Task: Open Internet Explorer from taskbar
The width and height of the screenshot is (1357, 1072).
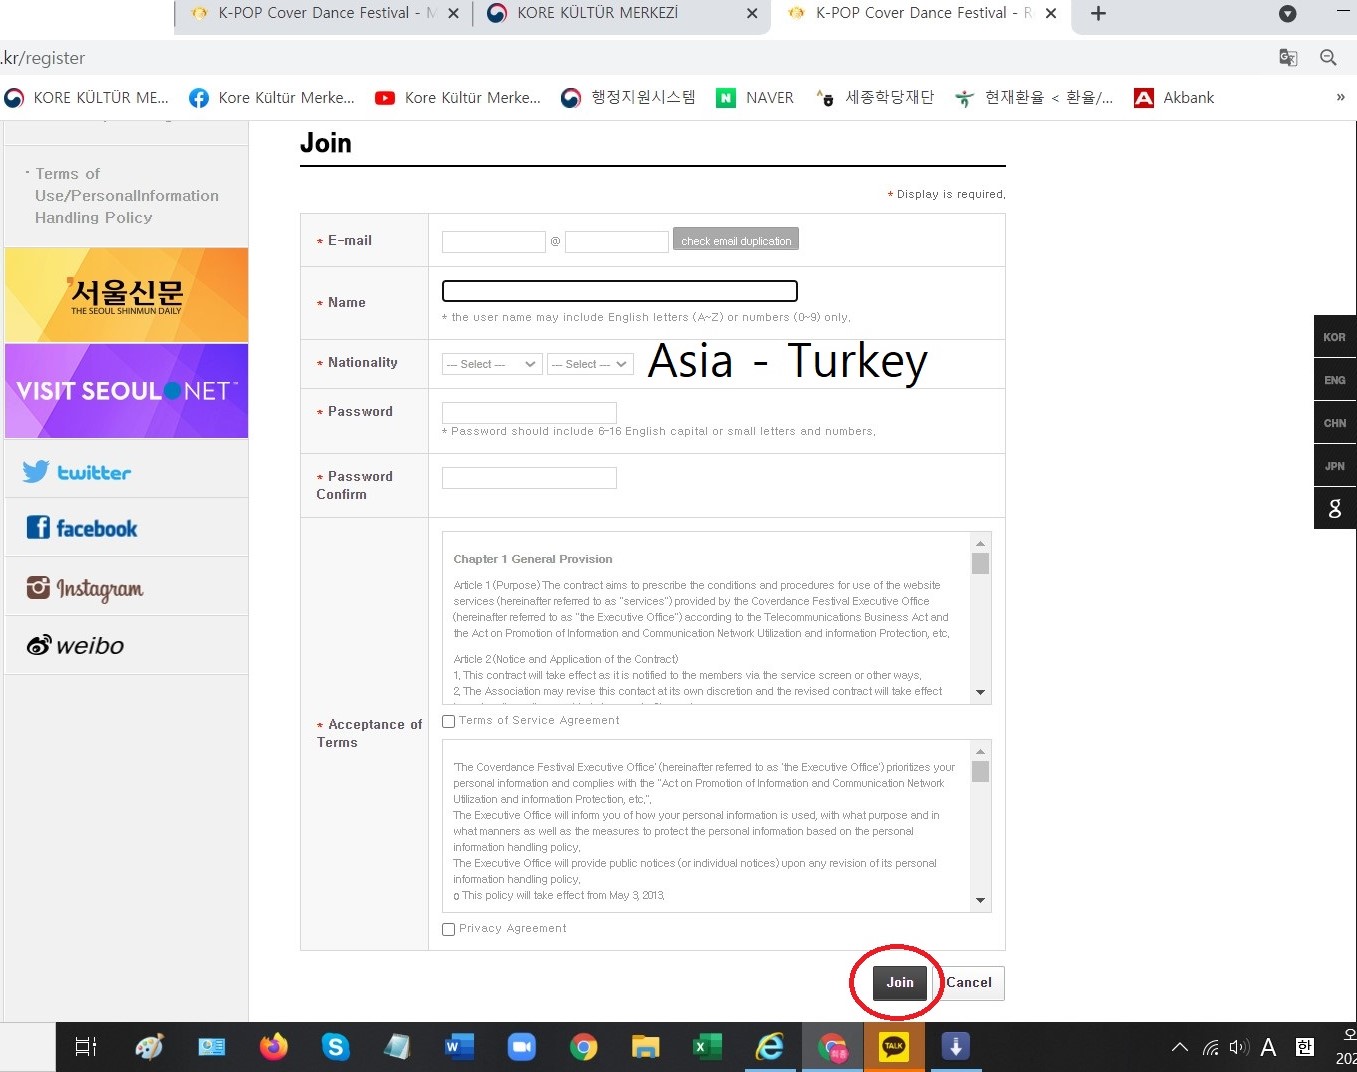Action: (769, 1047)
